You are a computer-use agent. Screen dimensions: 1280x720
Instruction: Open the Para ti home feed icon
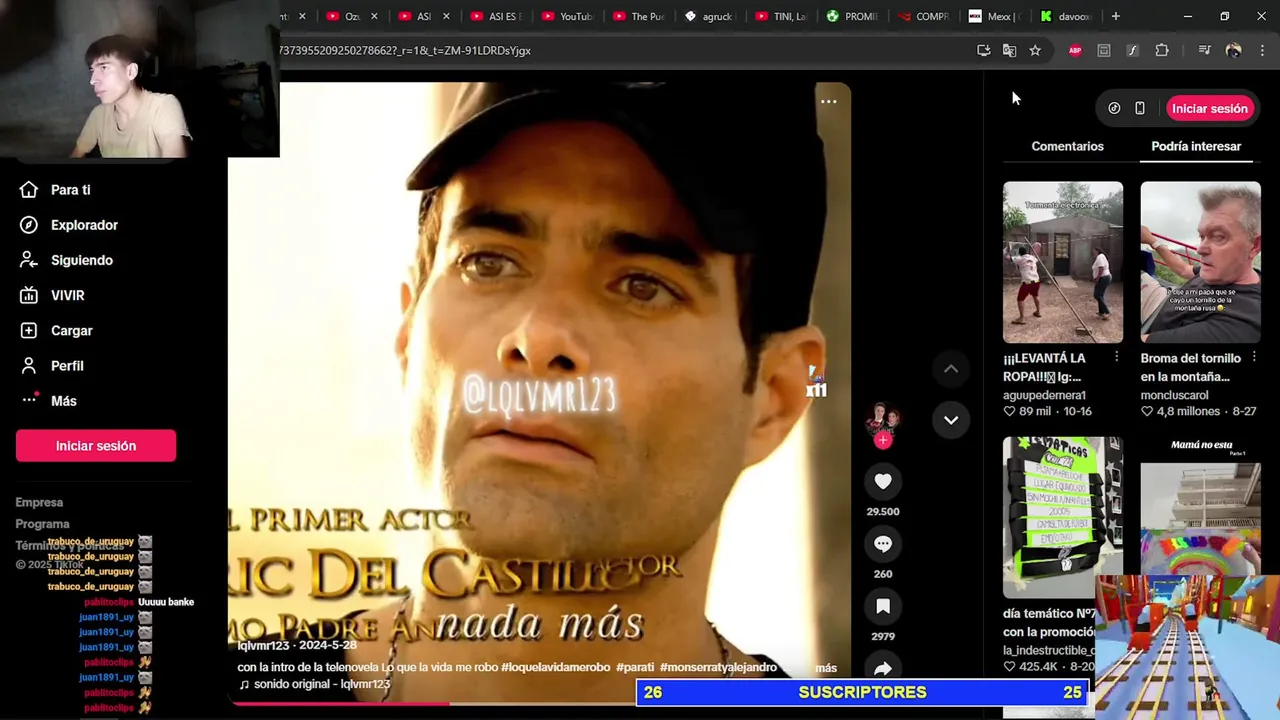(x=29, y=190)
